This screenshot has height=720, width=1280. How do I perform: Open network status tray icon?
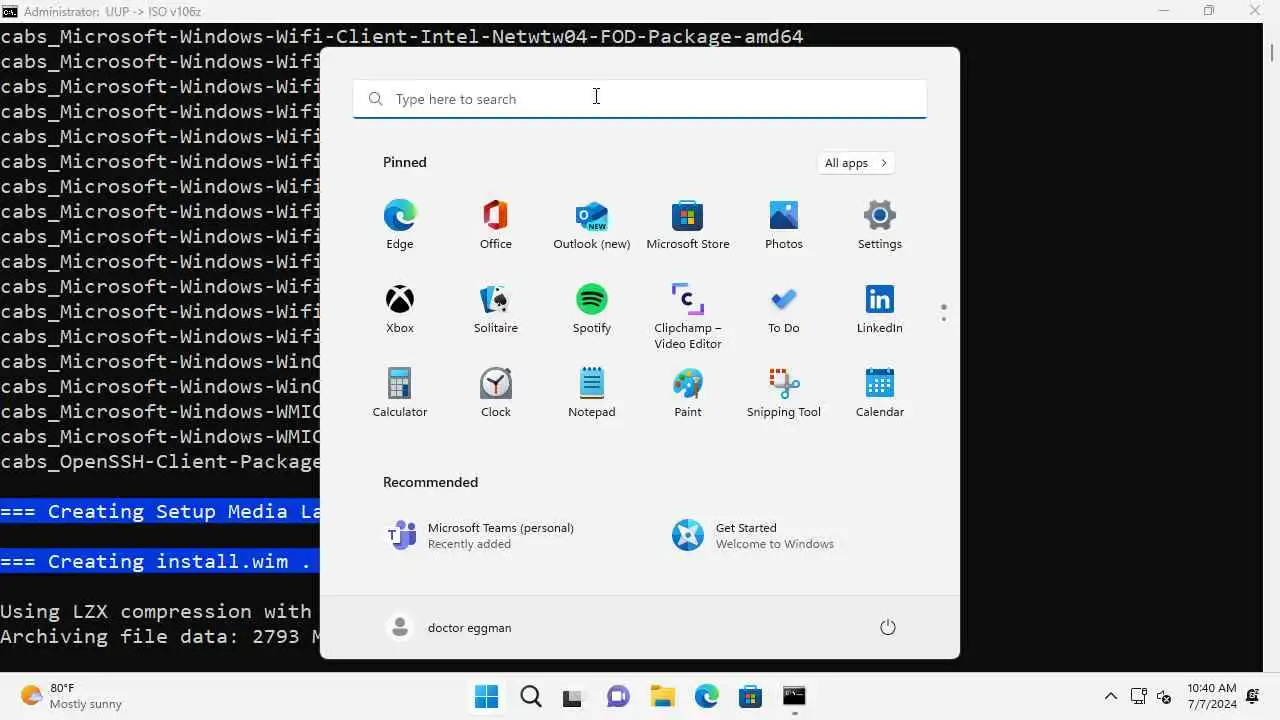(1138, 696)
